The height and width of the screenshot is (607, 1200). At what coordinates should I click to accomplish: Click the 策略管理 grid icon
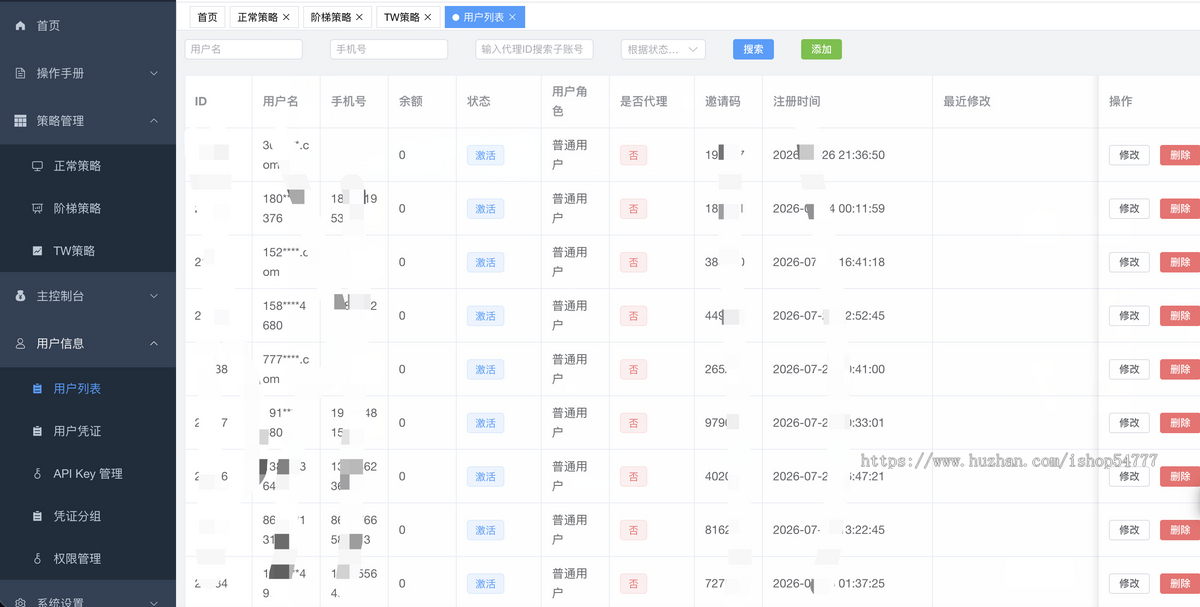pyautogui.click(x=21, y=121)
